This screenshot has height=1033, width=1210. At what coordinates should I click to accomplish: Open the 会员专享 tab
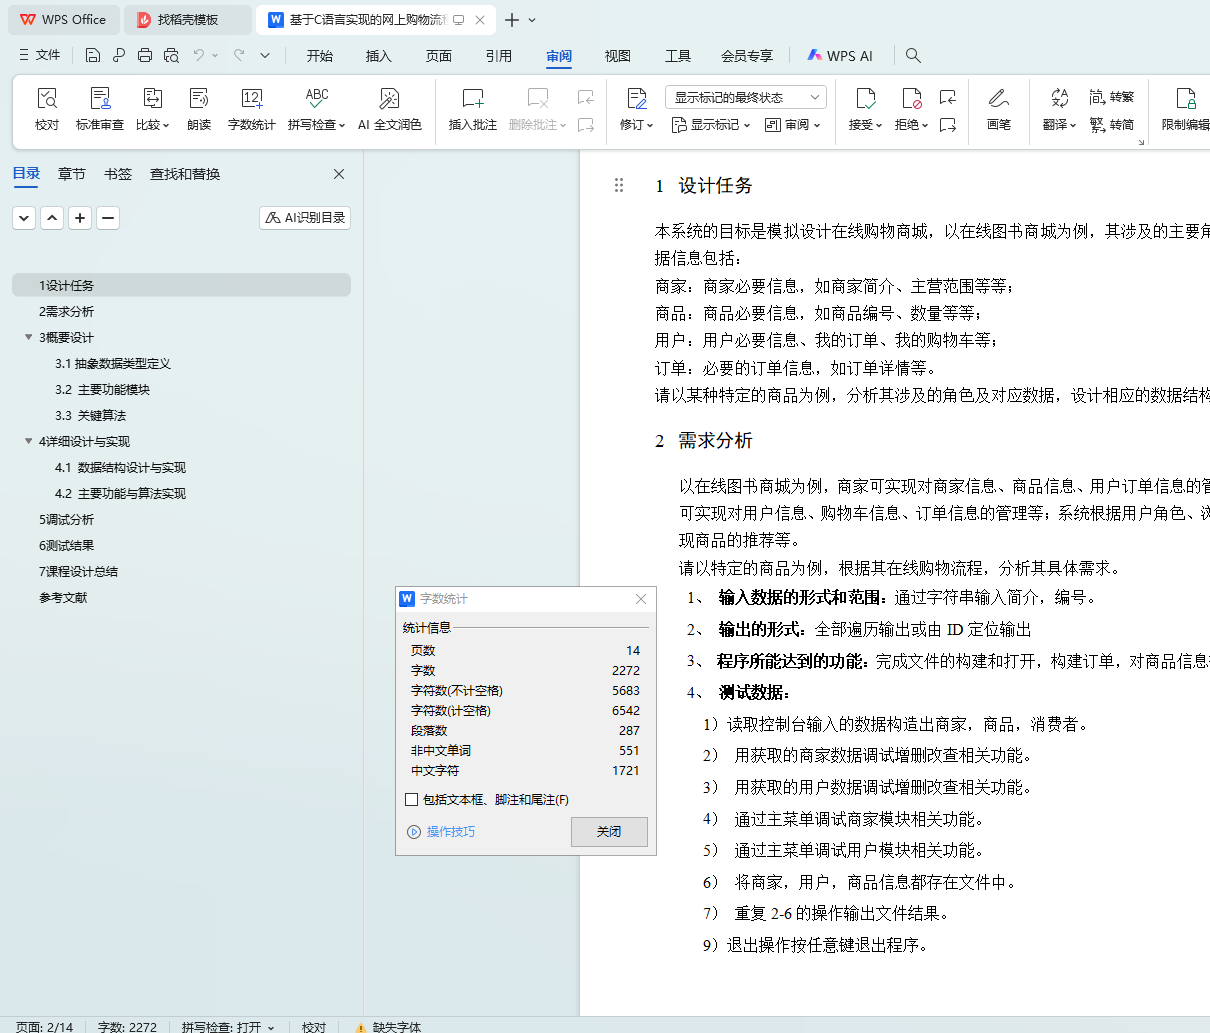tap(747, 56)
